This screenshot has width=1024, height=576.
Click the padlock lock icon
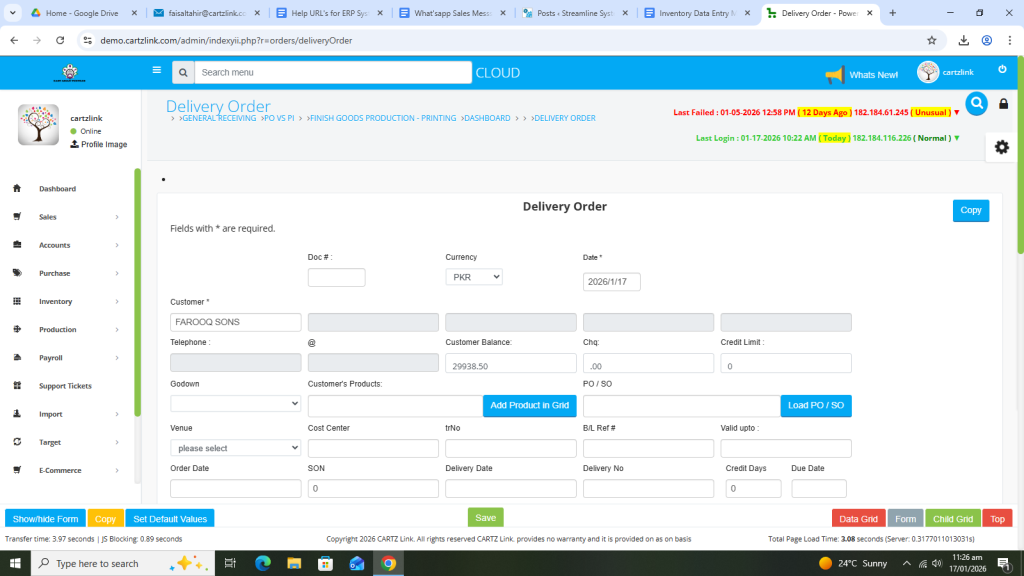pyautogui.click(x=1004, y=104)
